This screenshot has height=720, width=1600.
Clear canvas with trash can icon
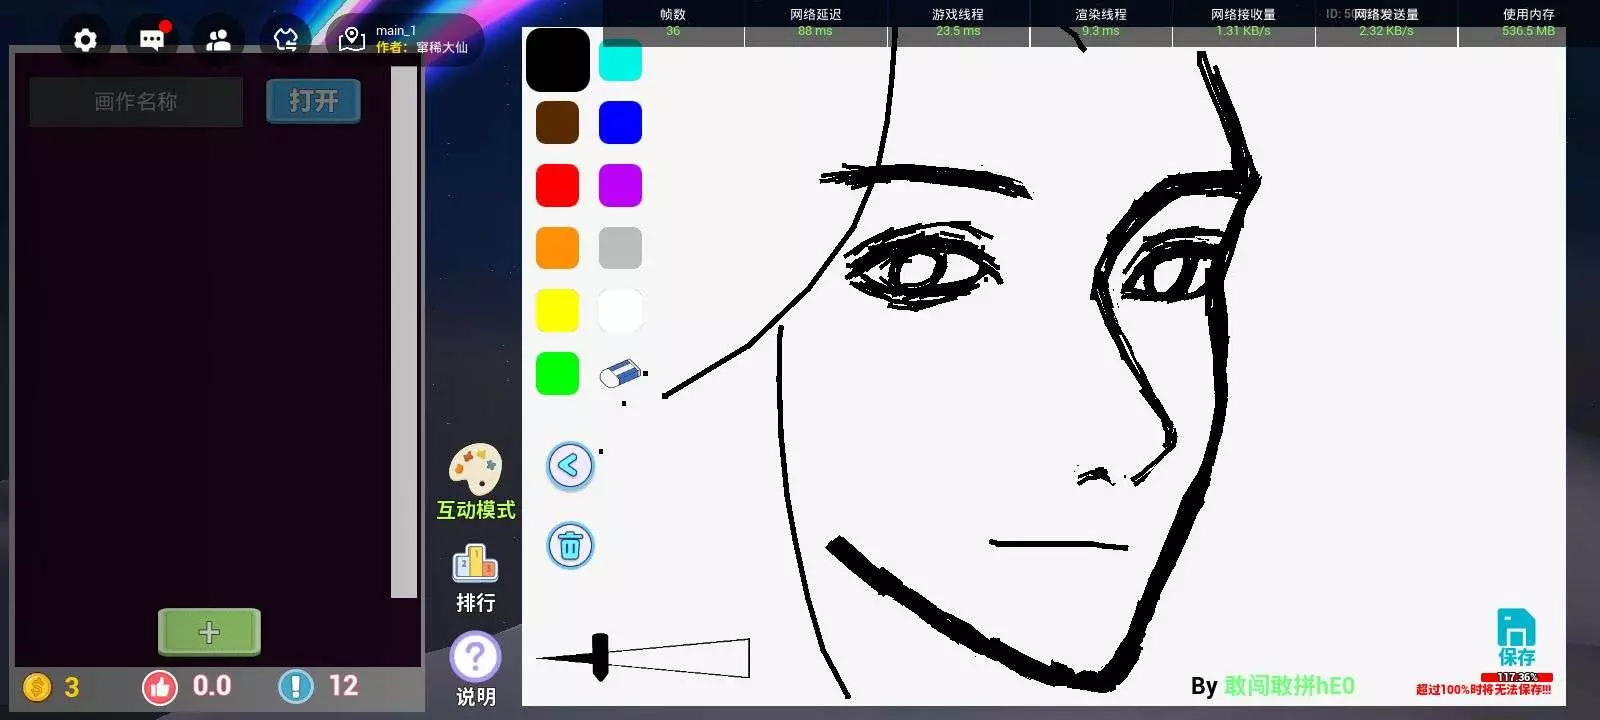click(570, 546)
